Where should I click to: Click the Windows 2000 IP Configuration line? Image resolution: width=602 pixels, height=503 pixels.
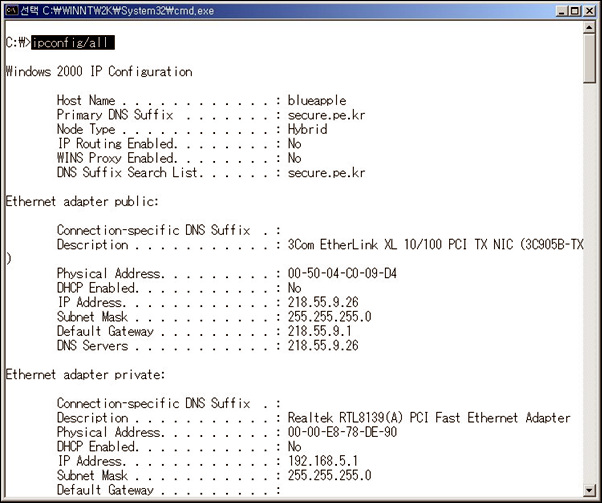99,72
